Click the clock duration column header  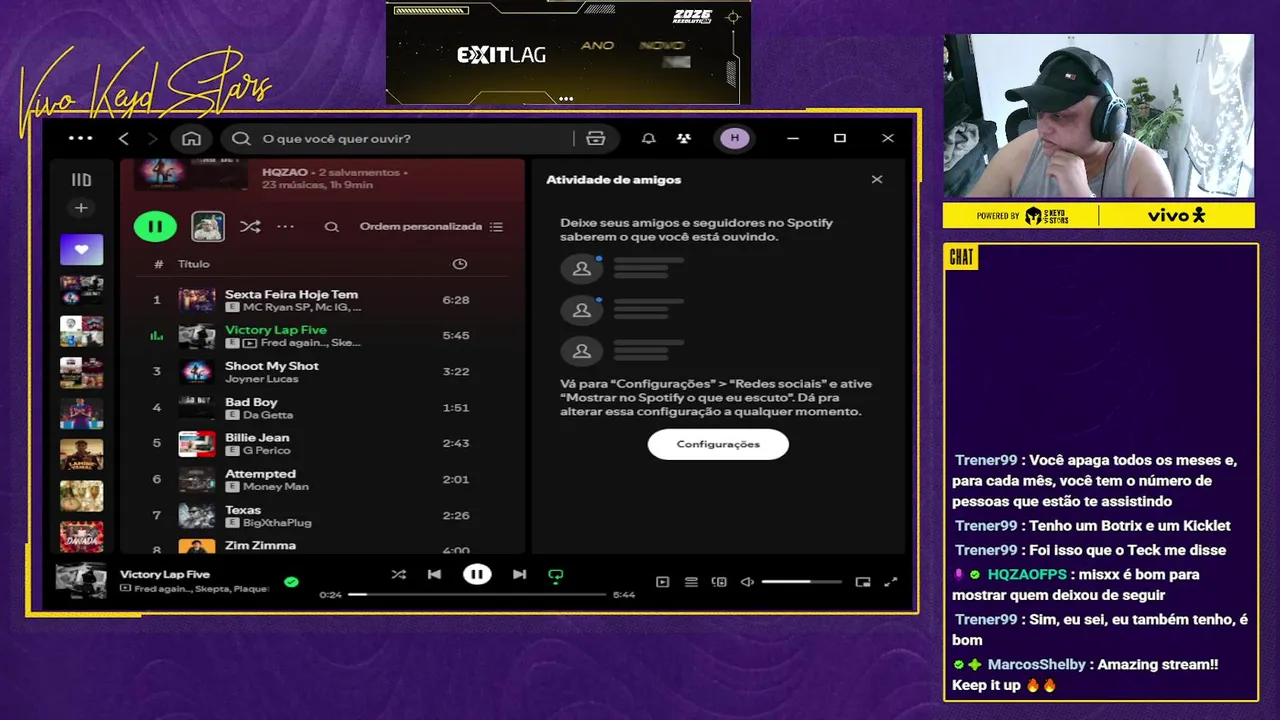click(x=459, y=264)
